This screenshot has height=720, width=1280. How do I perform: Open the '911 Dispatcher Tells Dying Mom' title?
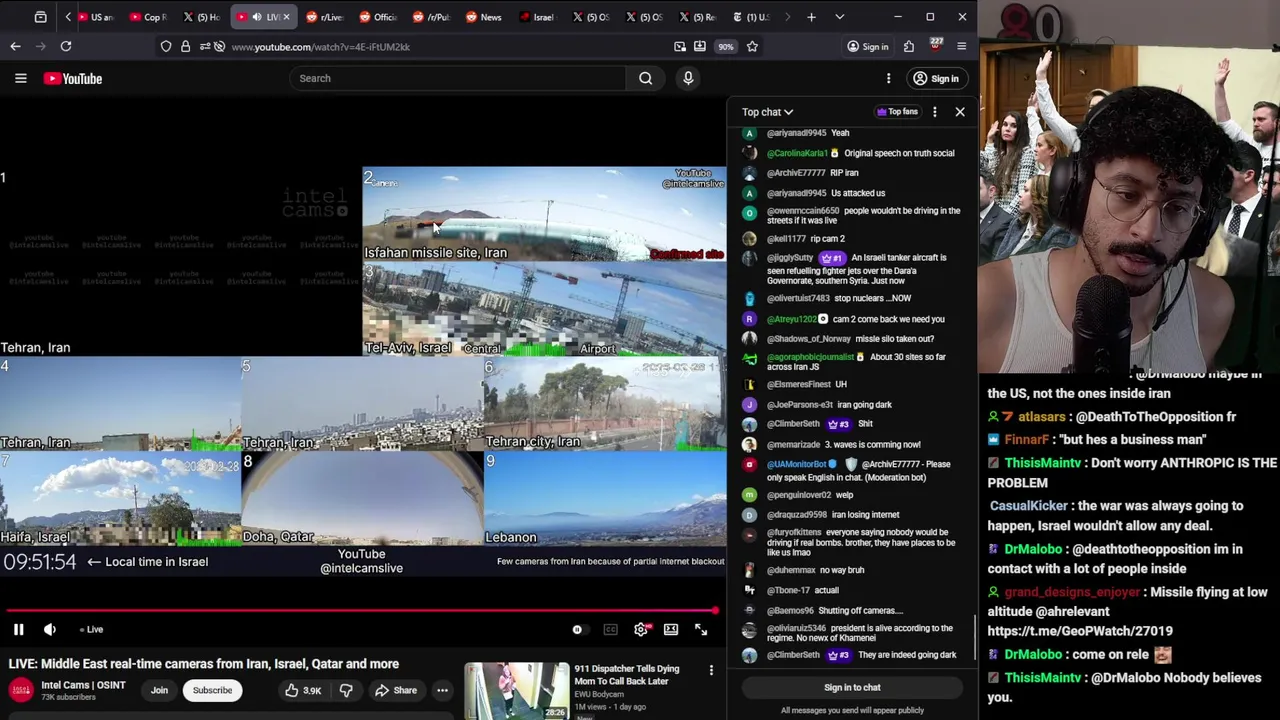[x=627, y=674]
